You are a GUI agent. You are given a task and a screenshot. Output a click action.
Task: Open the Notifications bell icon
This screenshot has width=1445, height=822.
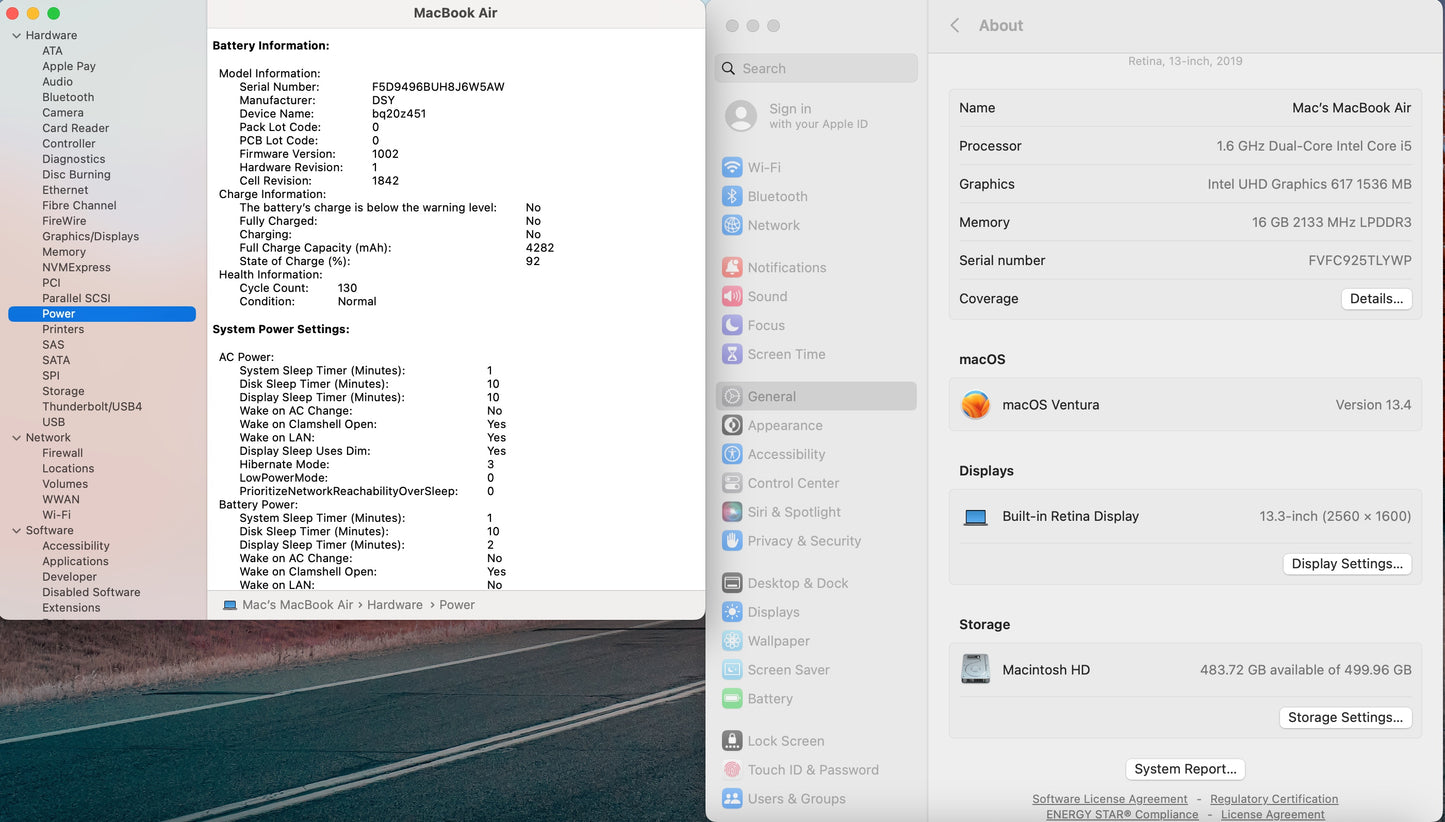pyautogui.click(x=732, y=268)
